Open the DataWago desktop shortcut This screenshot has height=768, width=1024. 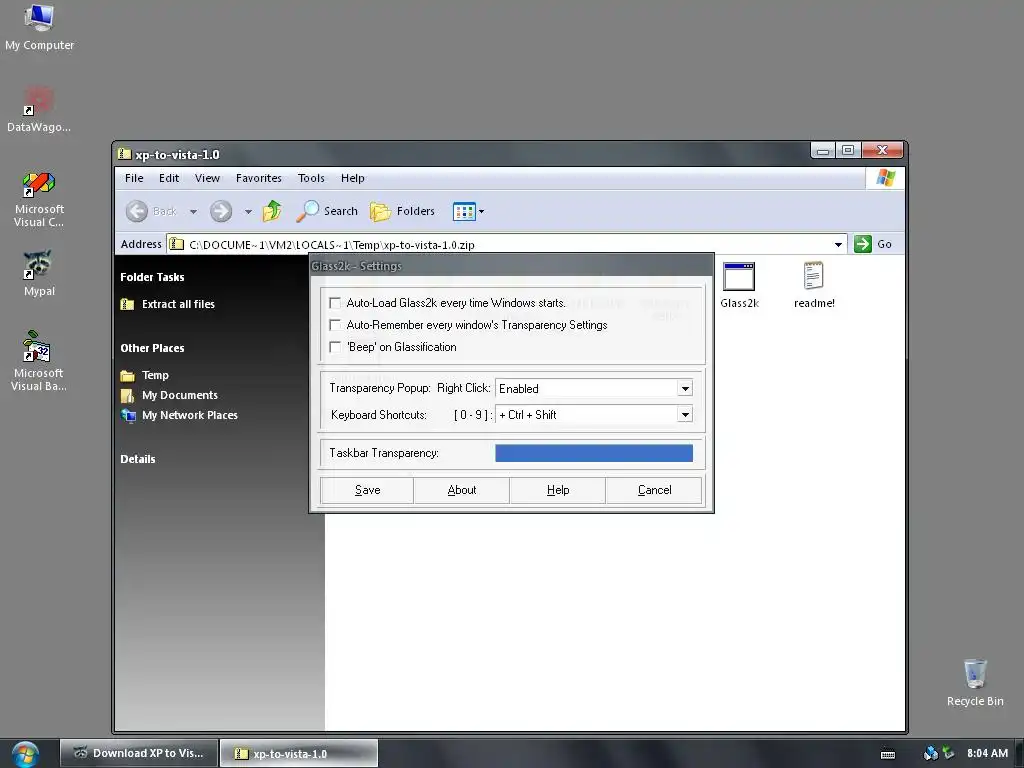click(x=39, y=108)
